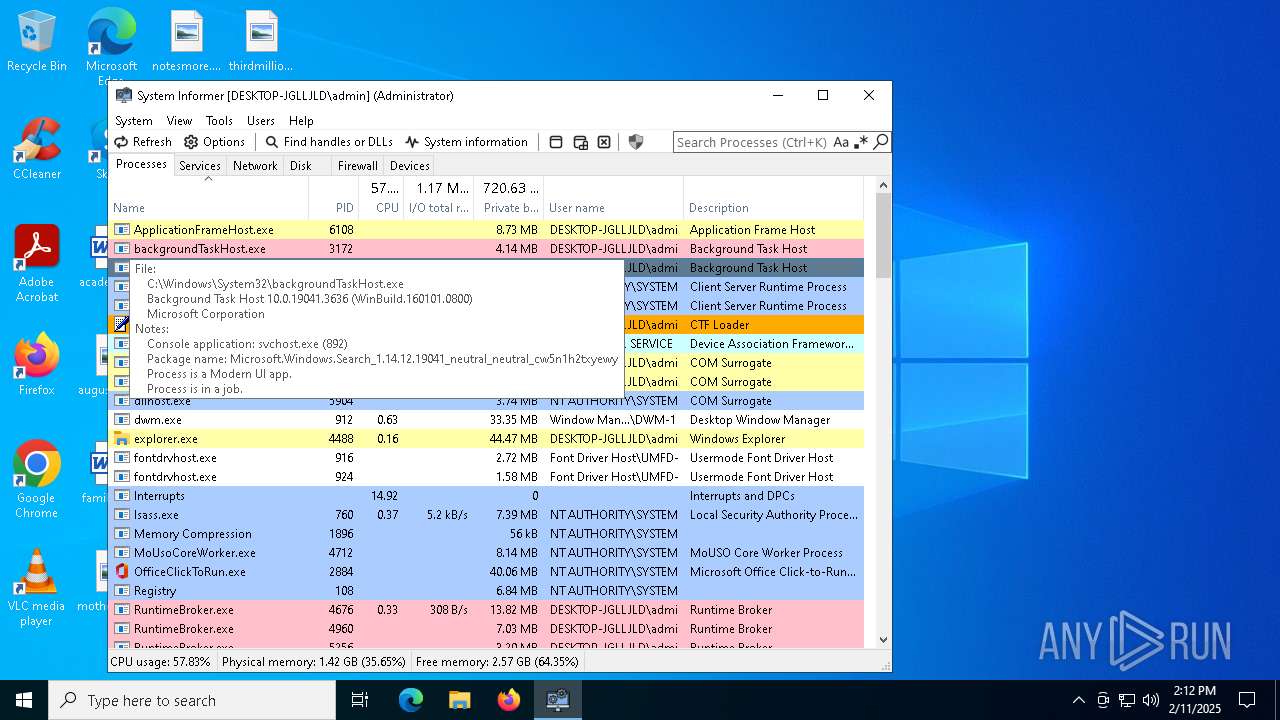Click inside Search Processes field
The image size is (1280, 720).
tap(752, 142)
